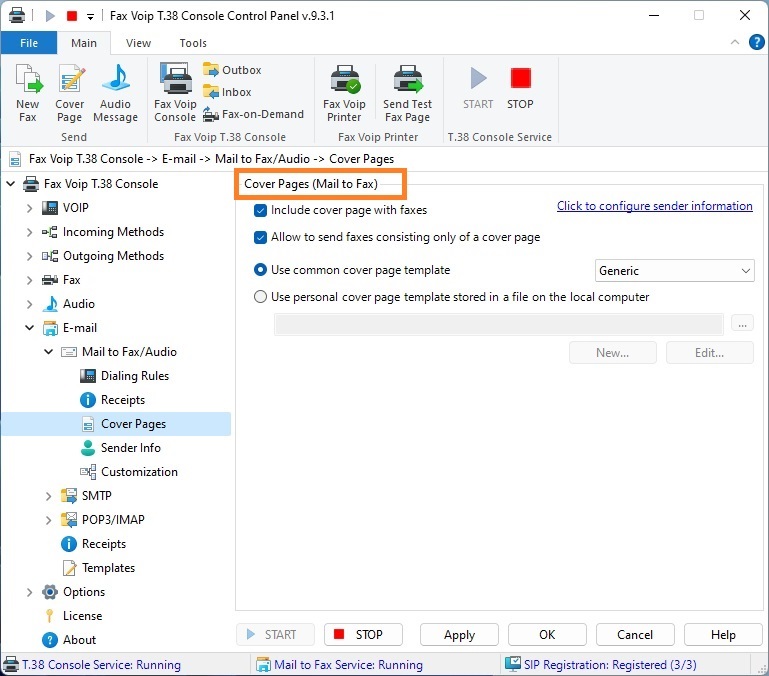This screenshot has width=769, height=676.
Task: Open the Cover Page ribbon tool
Action: (x=70, y=93)
